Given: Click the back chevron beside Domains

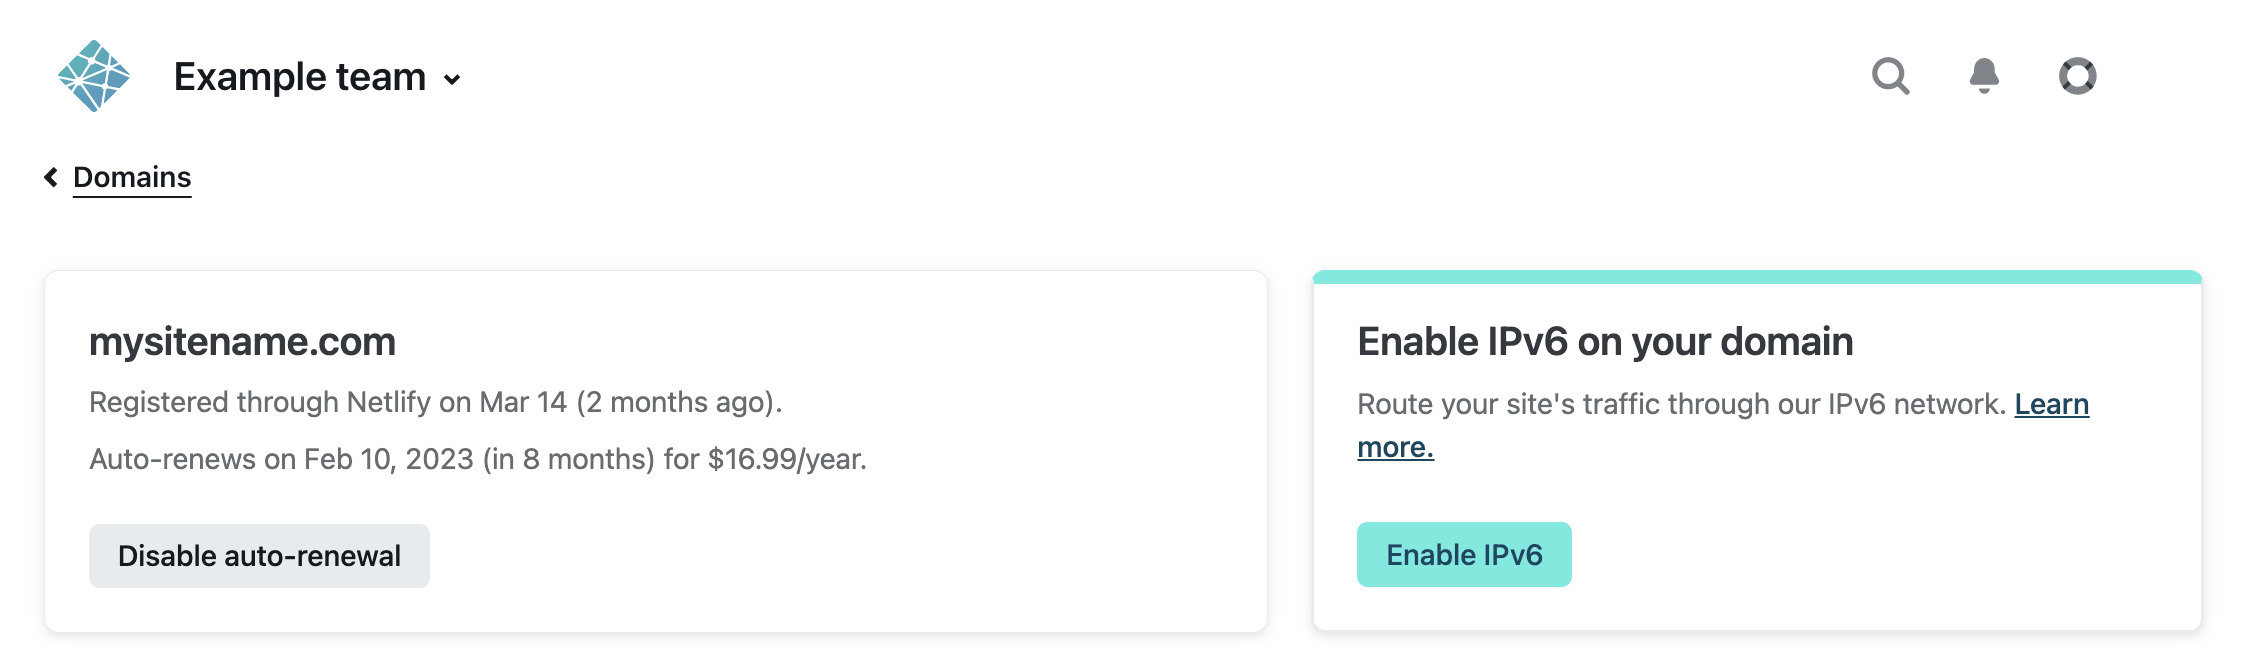Looking at the screenshot, I should (51, 177).
